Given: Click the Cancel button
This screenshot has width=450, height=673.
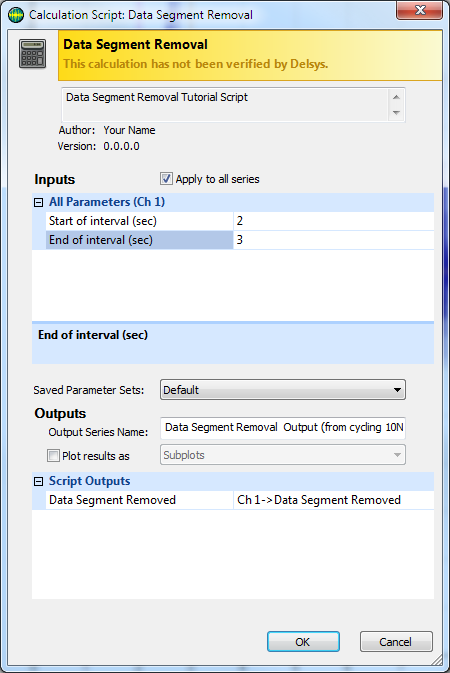Looking at the screenshot, I should 396,642.
